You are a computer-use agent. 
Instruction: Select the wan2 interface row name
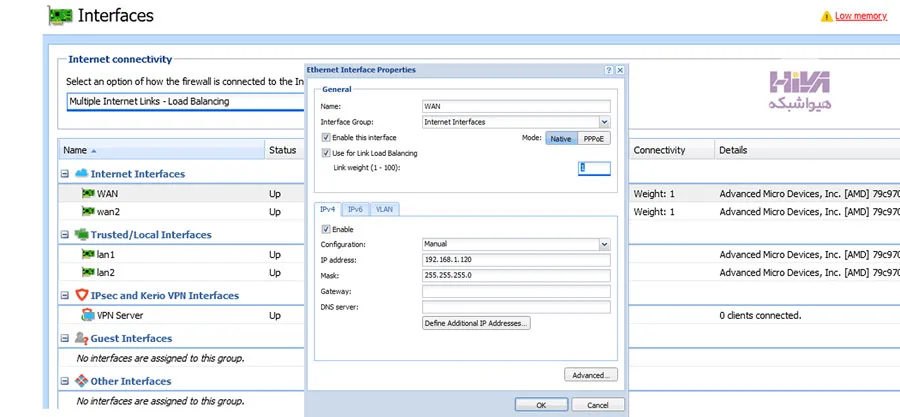pos(108,212)
